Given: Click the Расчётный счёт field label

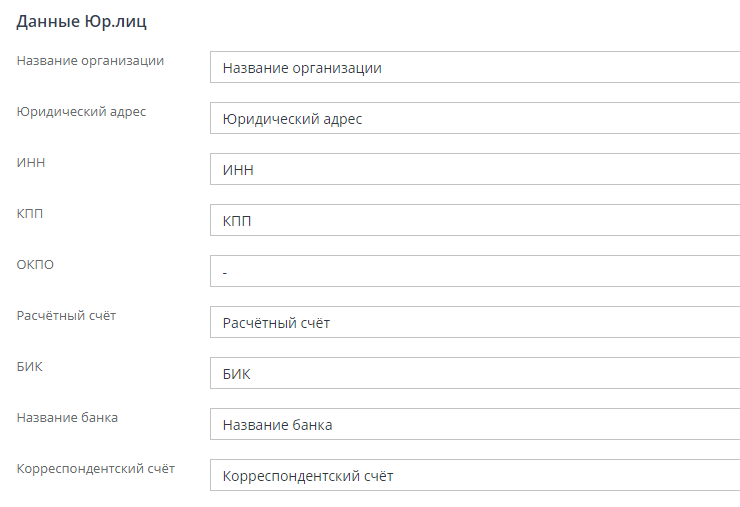Looking at the screenshot, I should point(67,315).
